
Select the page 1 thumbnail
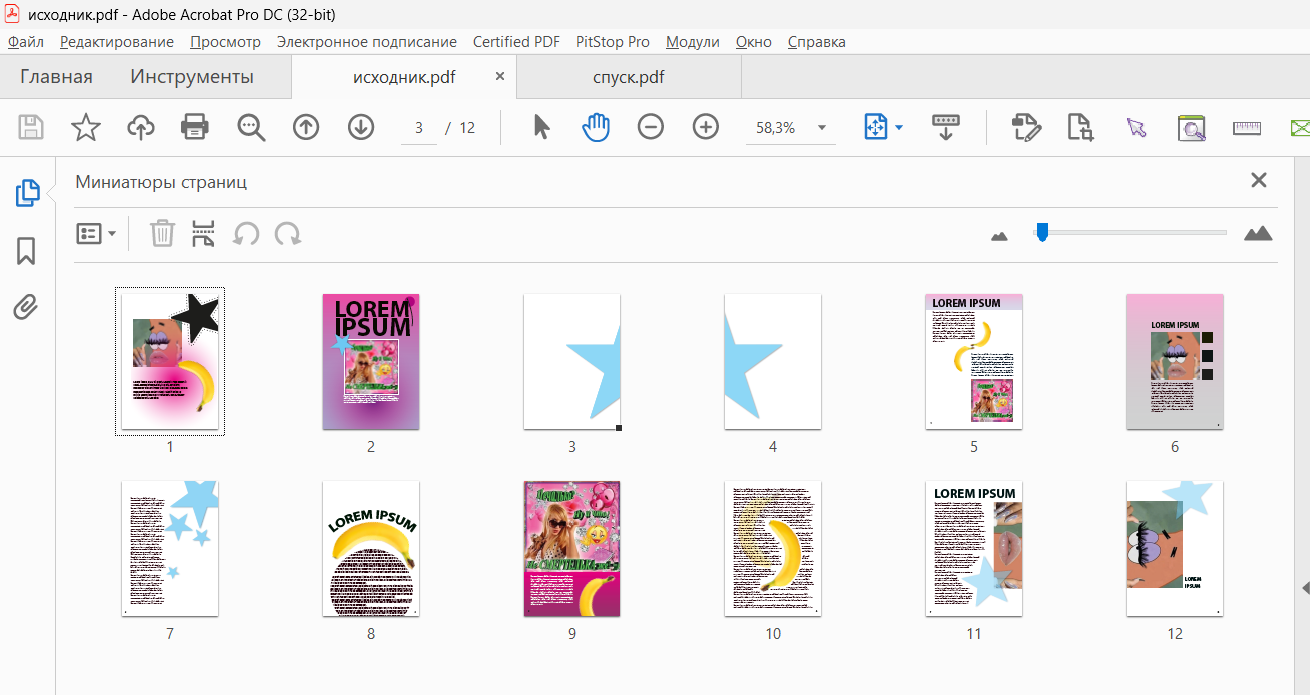point(170,361)
